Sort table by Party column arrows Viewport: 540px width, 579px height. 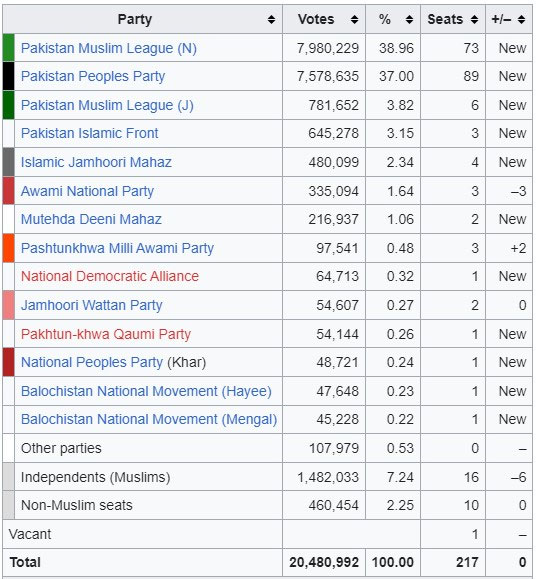tap(271, 19)
